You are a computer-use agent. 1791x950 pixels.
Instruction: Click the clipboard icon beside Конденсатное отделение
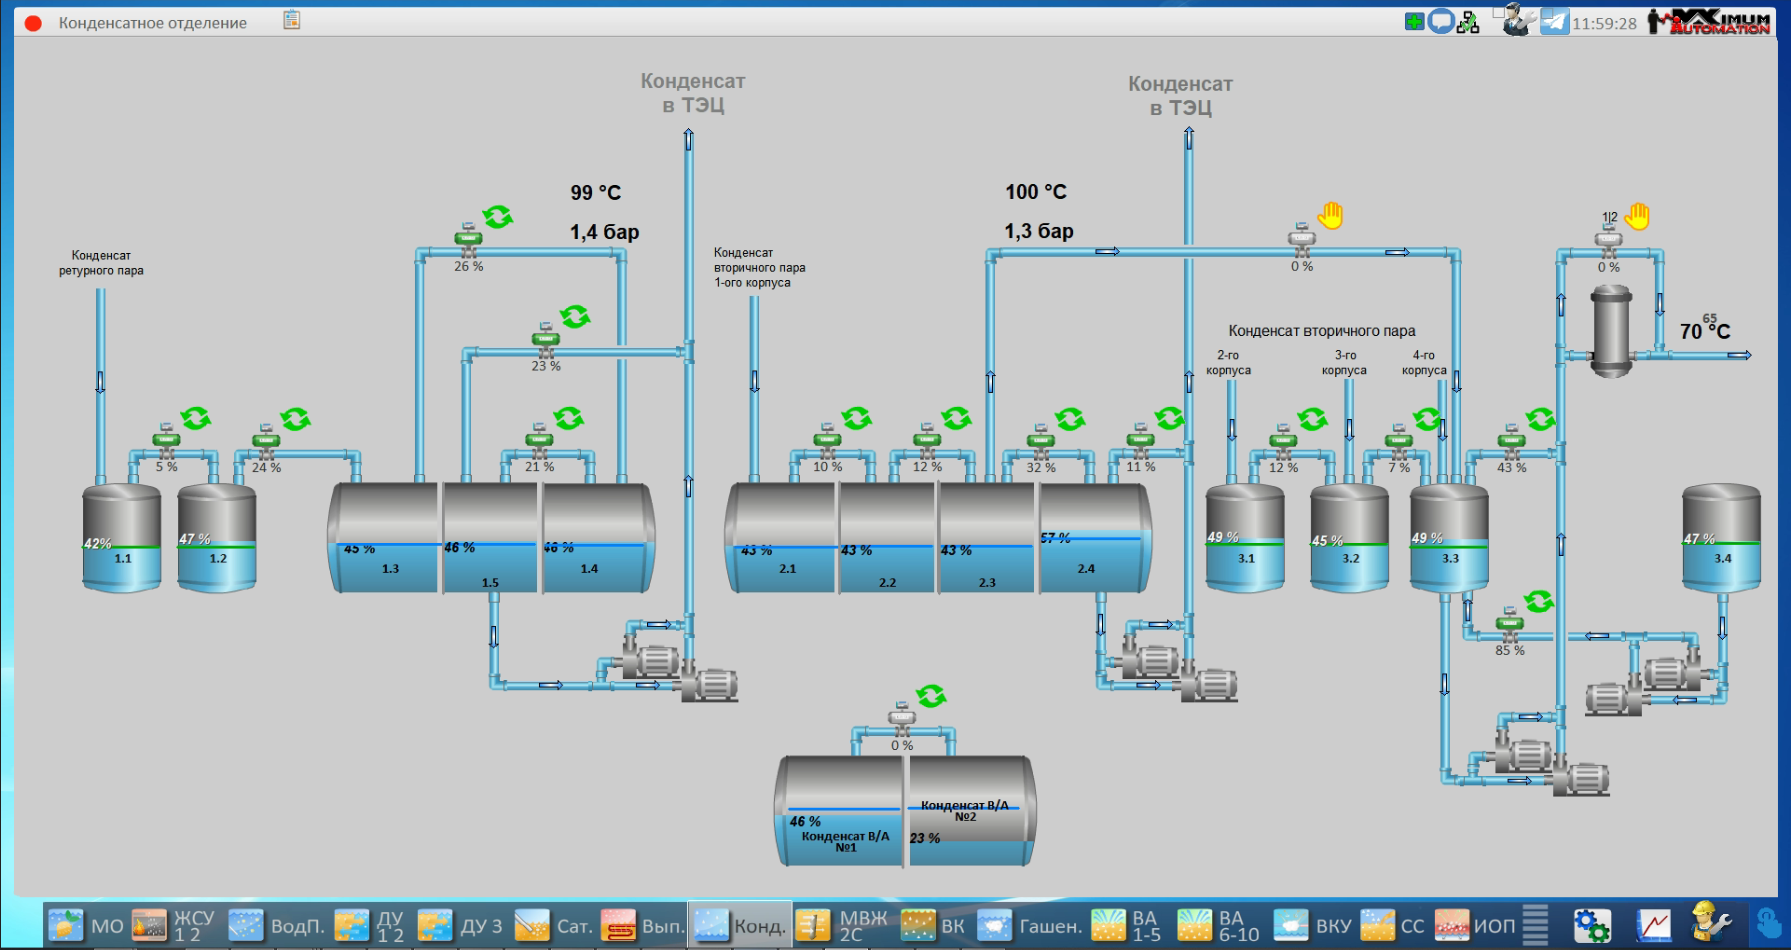tap(292, 20)
